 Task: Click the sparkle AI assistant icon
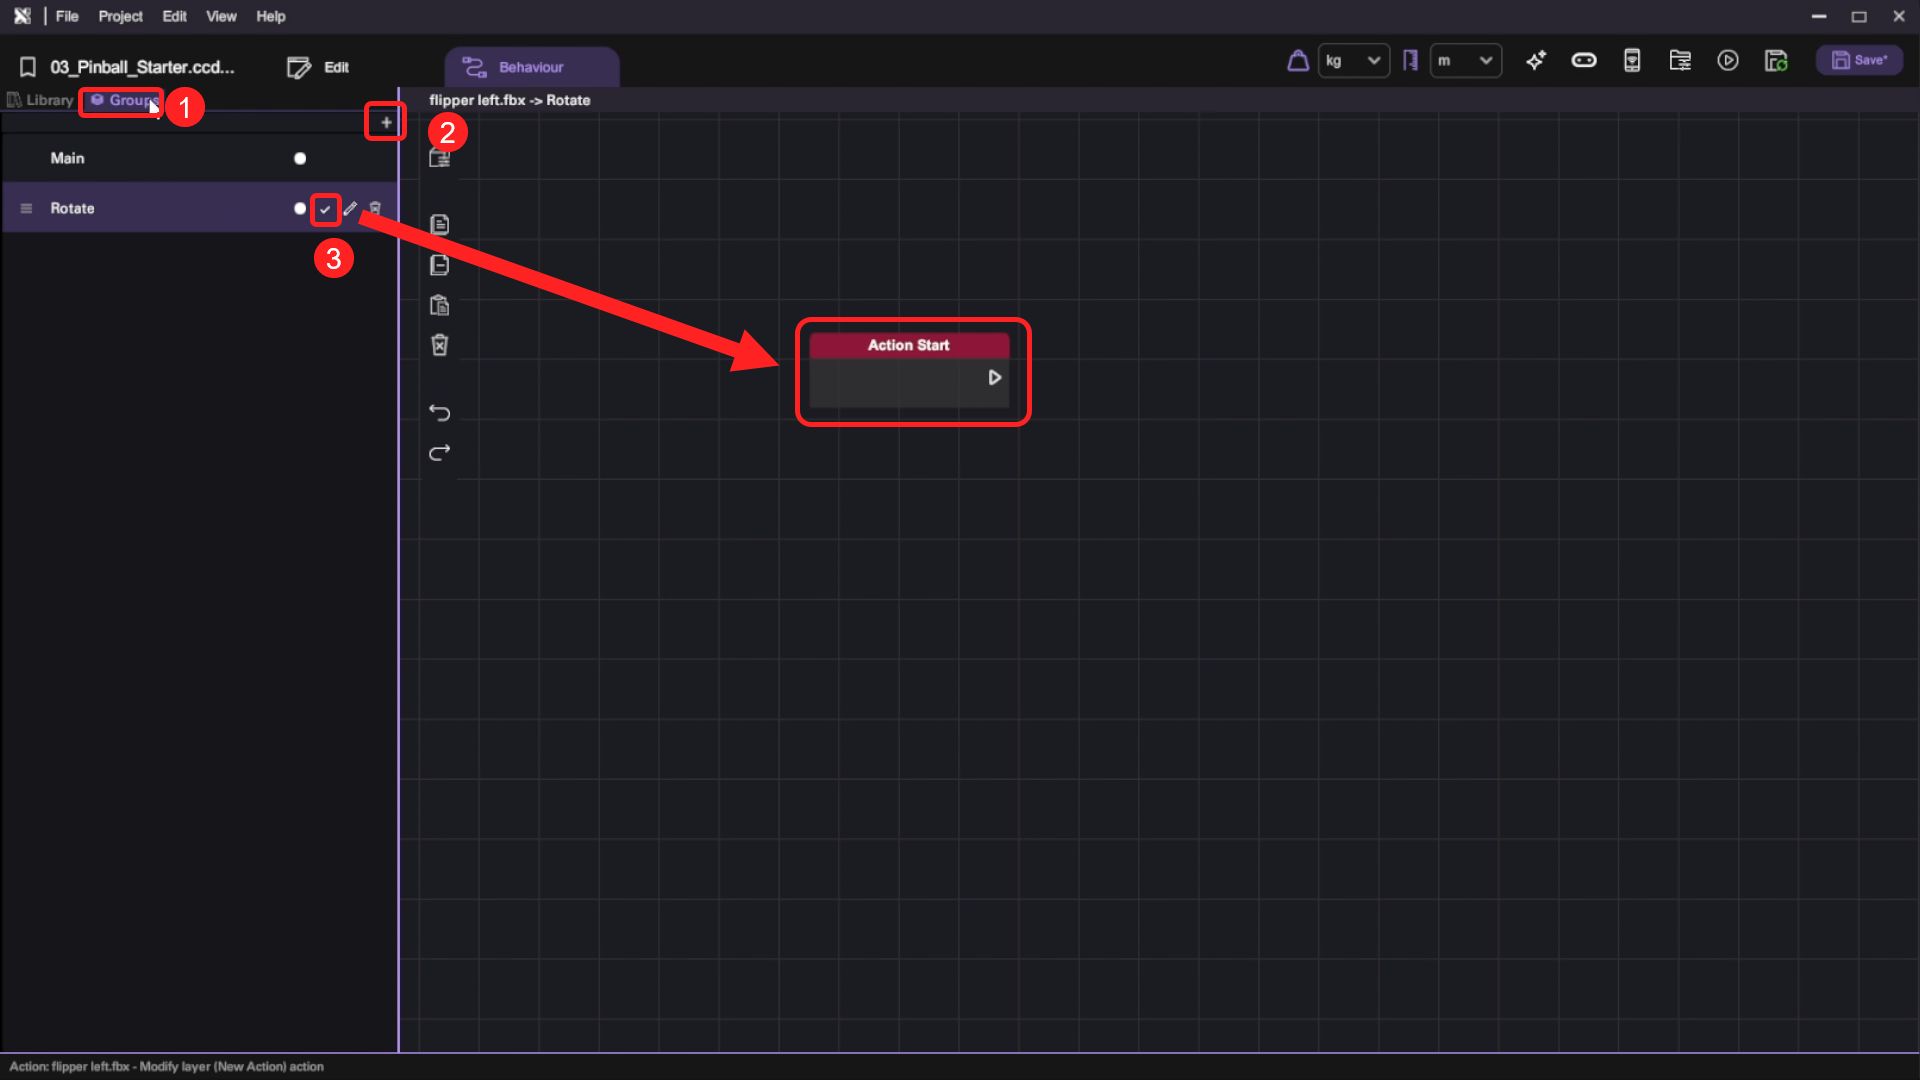coord(1536,61)
